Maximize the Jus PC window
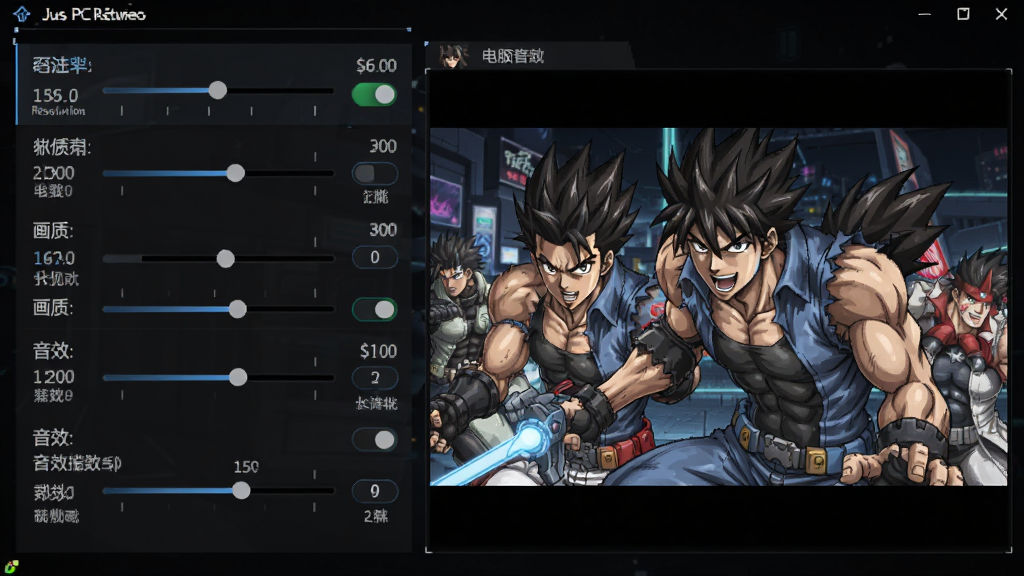1024x576 pixels. [963, 14]
